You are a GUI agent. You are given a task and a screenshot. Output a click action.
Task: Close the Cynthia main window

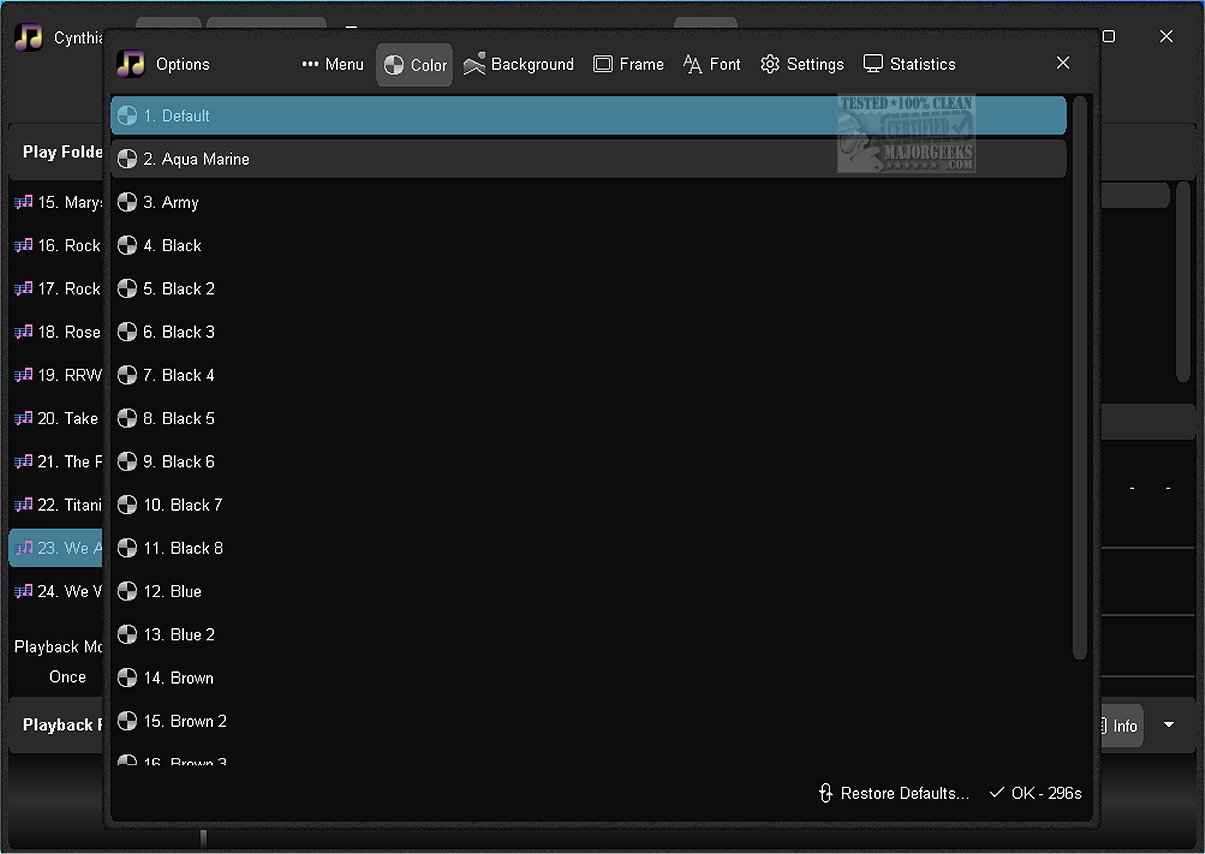click(x=1166, y=36)
